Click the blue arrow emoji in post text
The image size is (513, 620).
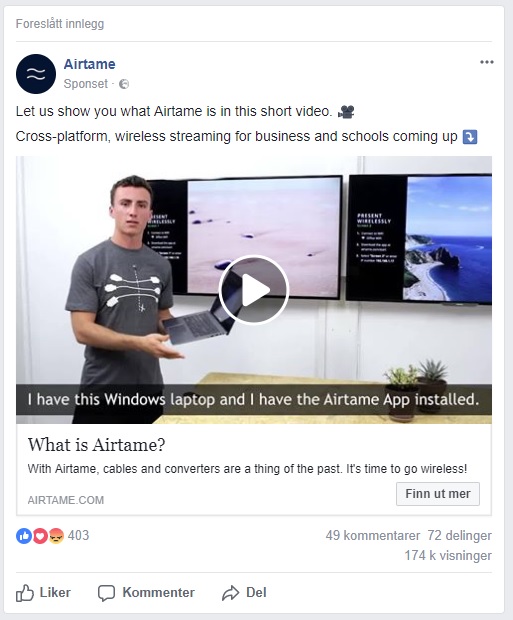(470, 137)
